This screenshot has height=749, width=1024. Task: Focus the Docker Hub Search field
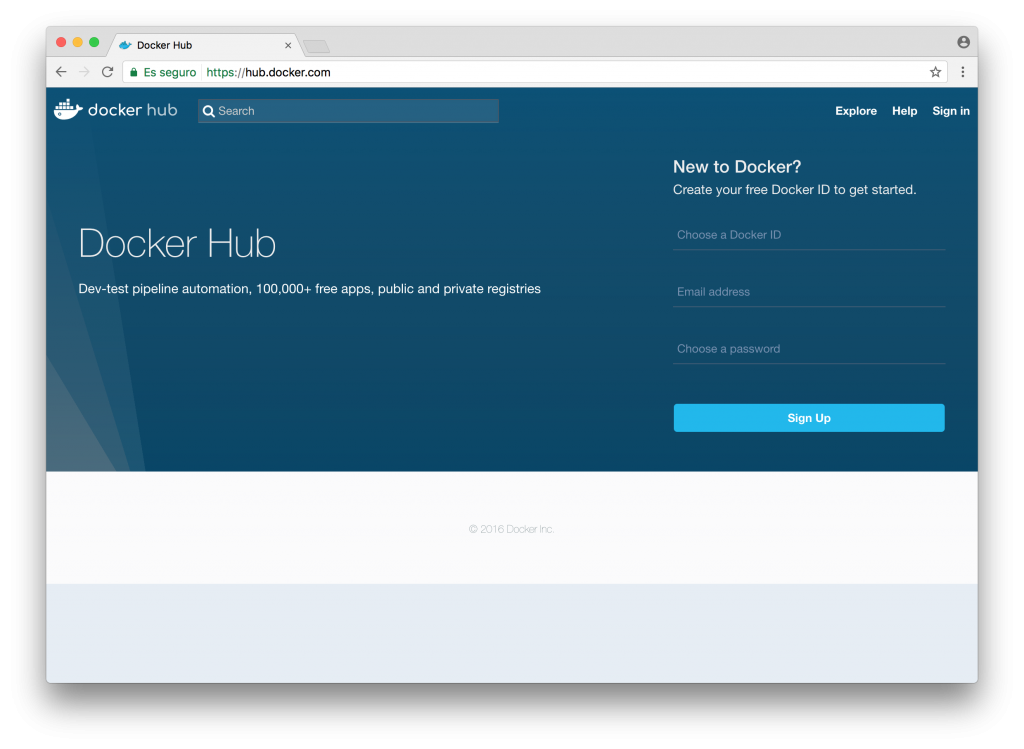(348, 111)
